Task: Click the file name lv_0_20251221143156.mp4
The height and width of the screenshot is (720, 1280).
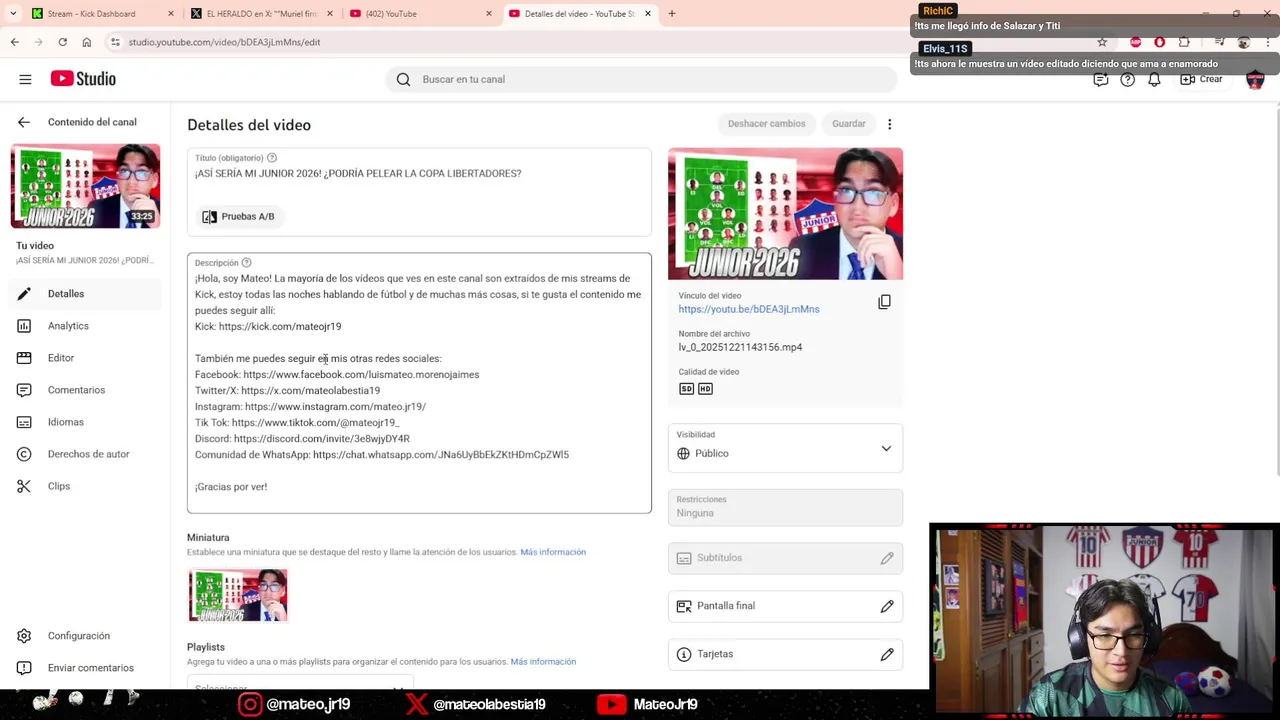Action: coord(740,347)
